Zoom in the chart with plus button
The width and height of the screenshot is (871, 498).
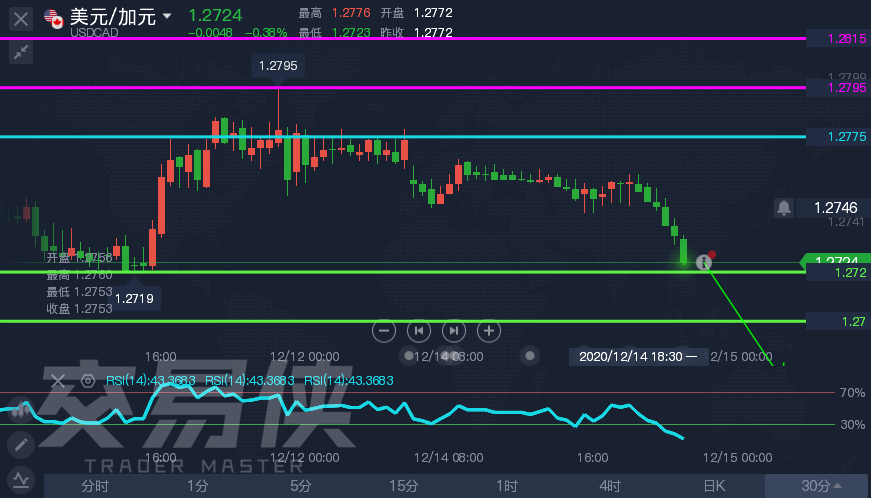coord(488,331)
